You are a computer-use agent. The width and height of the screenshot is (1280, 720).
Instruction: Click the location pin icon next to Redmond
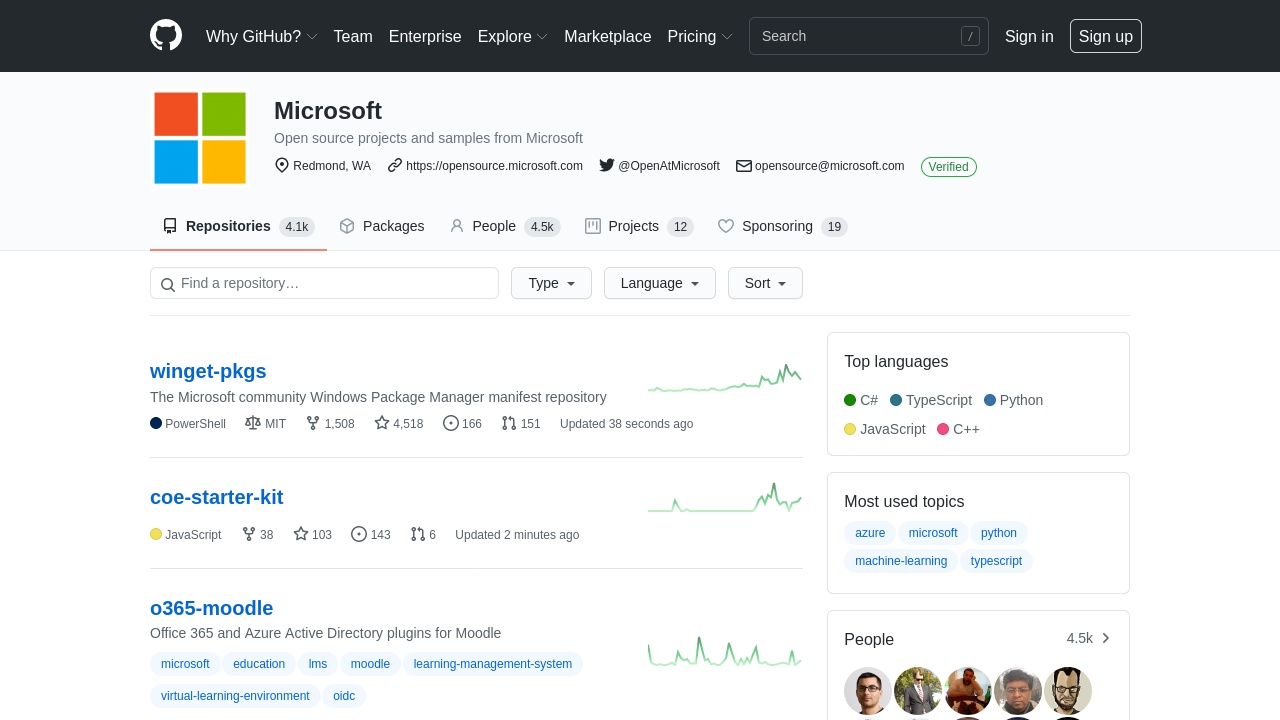[x=282, y=165]
